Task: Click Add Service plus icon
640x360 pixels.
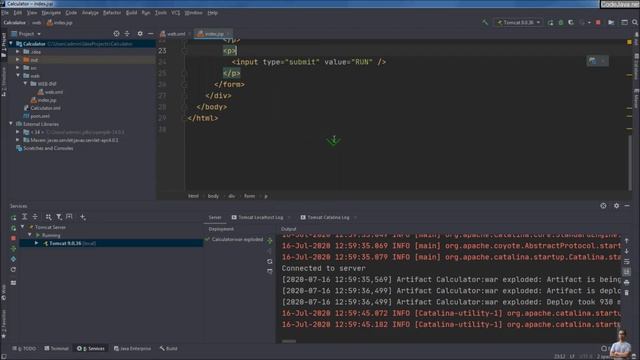Action: tap(83, 217)
